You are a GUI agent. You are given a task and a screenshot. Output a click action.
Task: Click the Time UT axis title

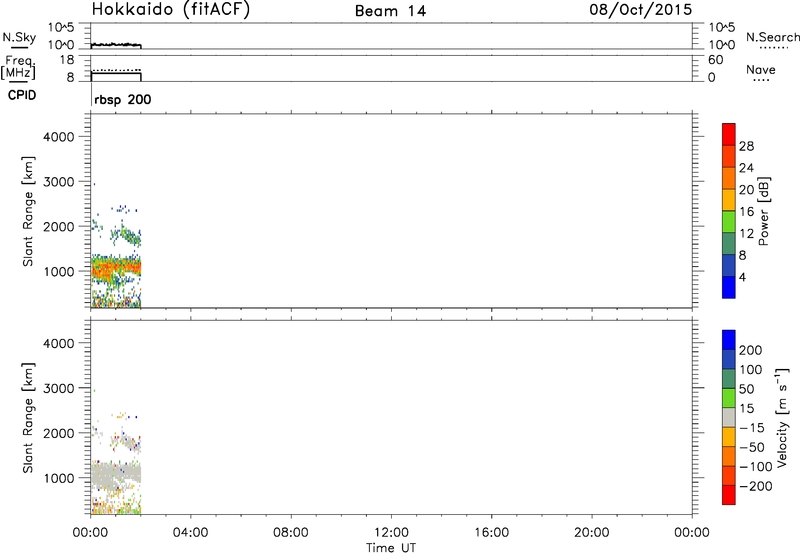pyautogui.click(x=391, y=548)
